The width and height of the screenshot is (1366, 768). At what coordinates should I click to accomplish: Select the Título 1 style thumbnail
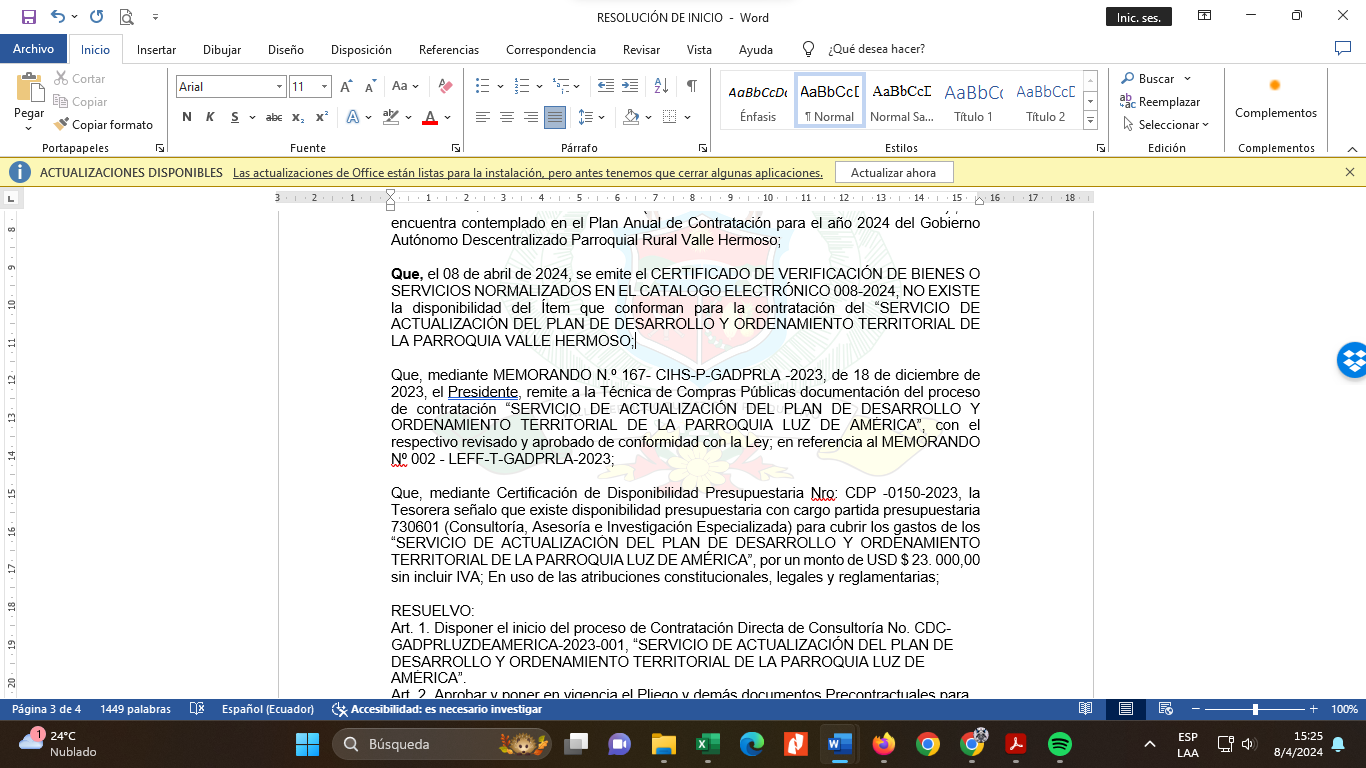[973, 101]
